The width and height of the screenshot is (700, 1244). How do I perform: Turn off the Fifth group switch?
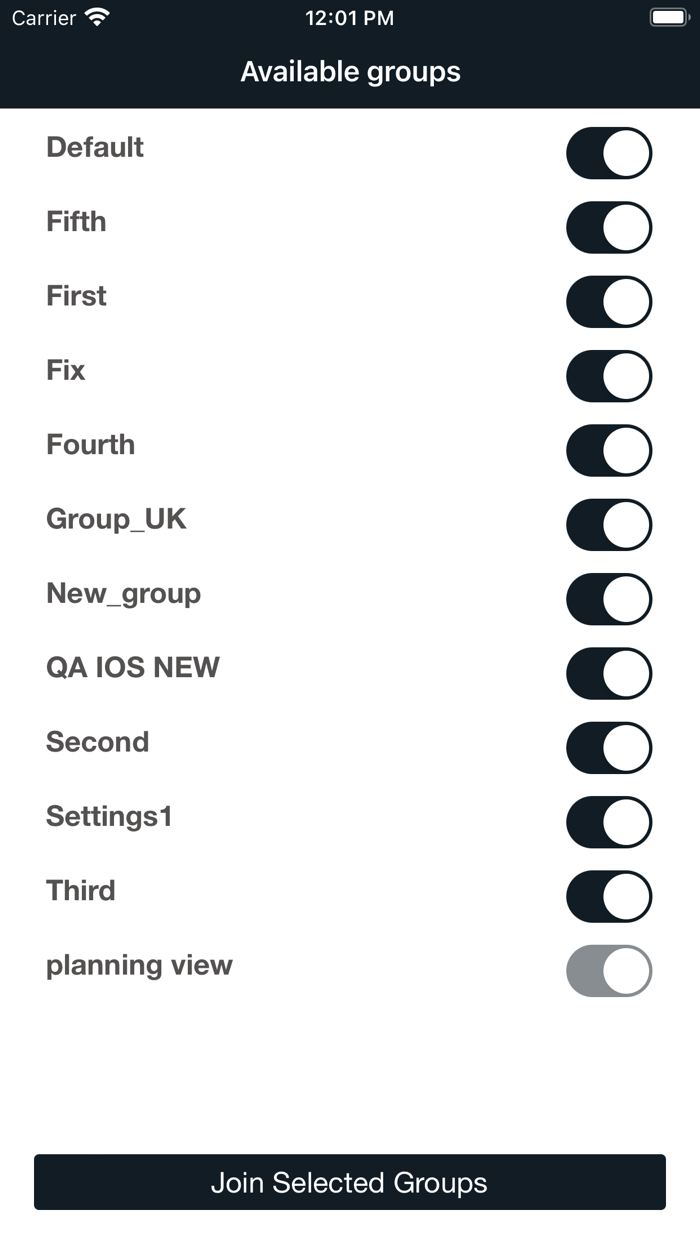pyautogui.click(x=609, y=227)
